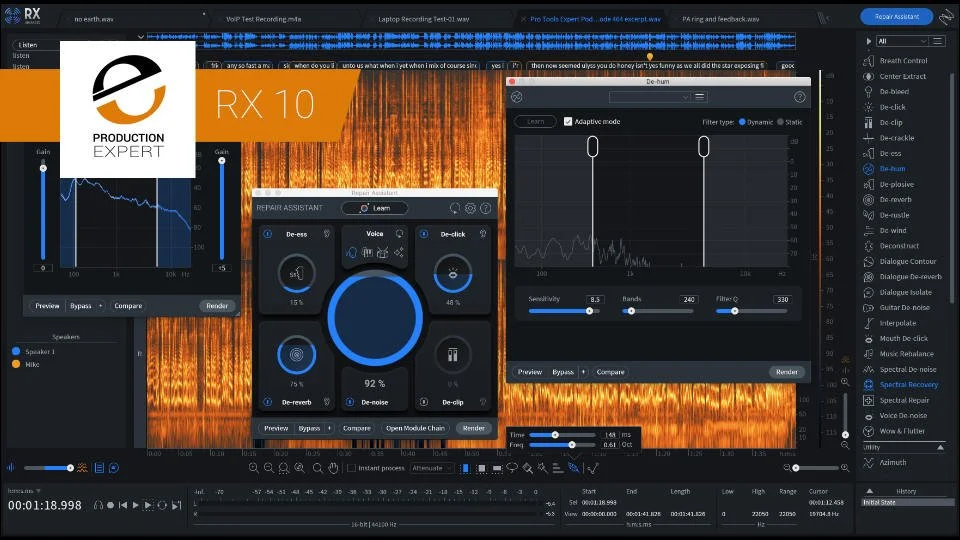Click the zoom in magnifier in toolbar
Image resolution: width=960 pixels, height=540 pixels.
[253, 468]
